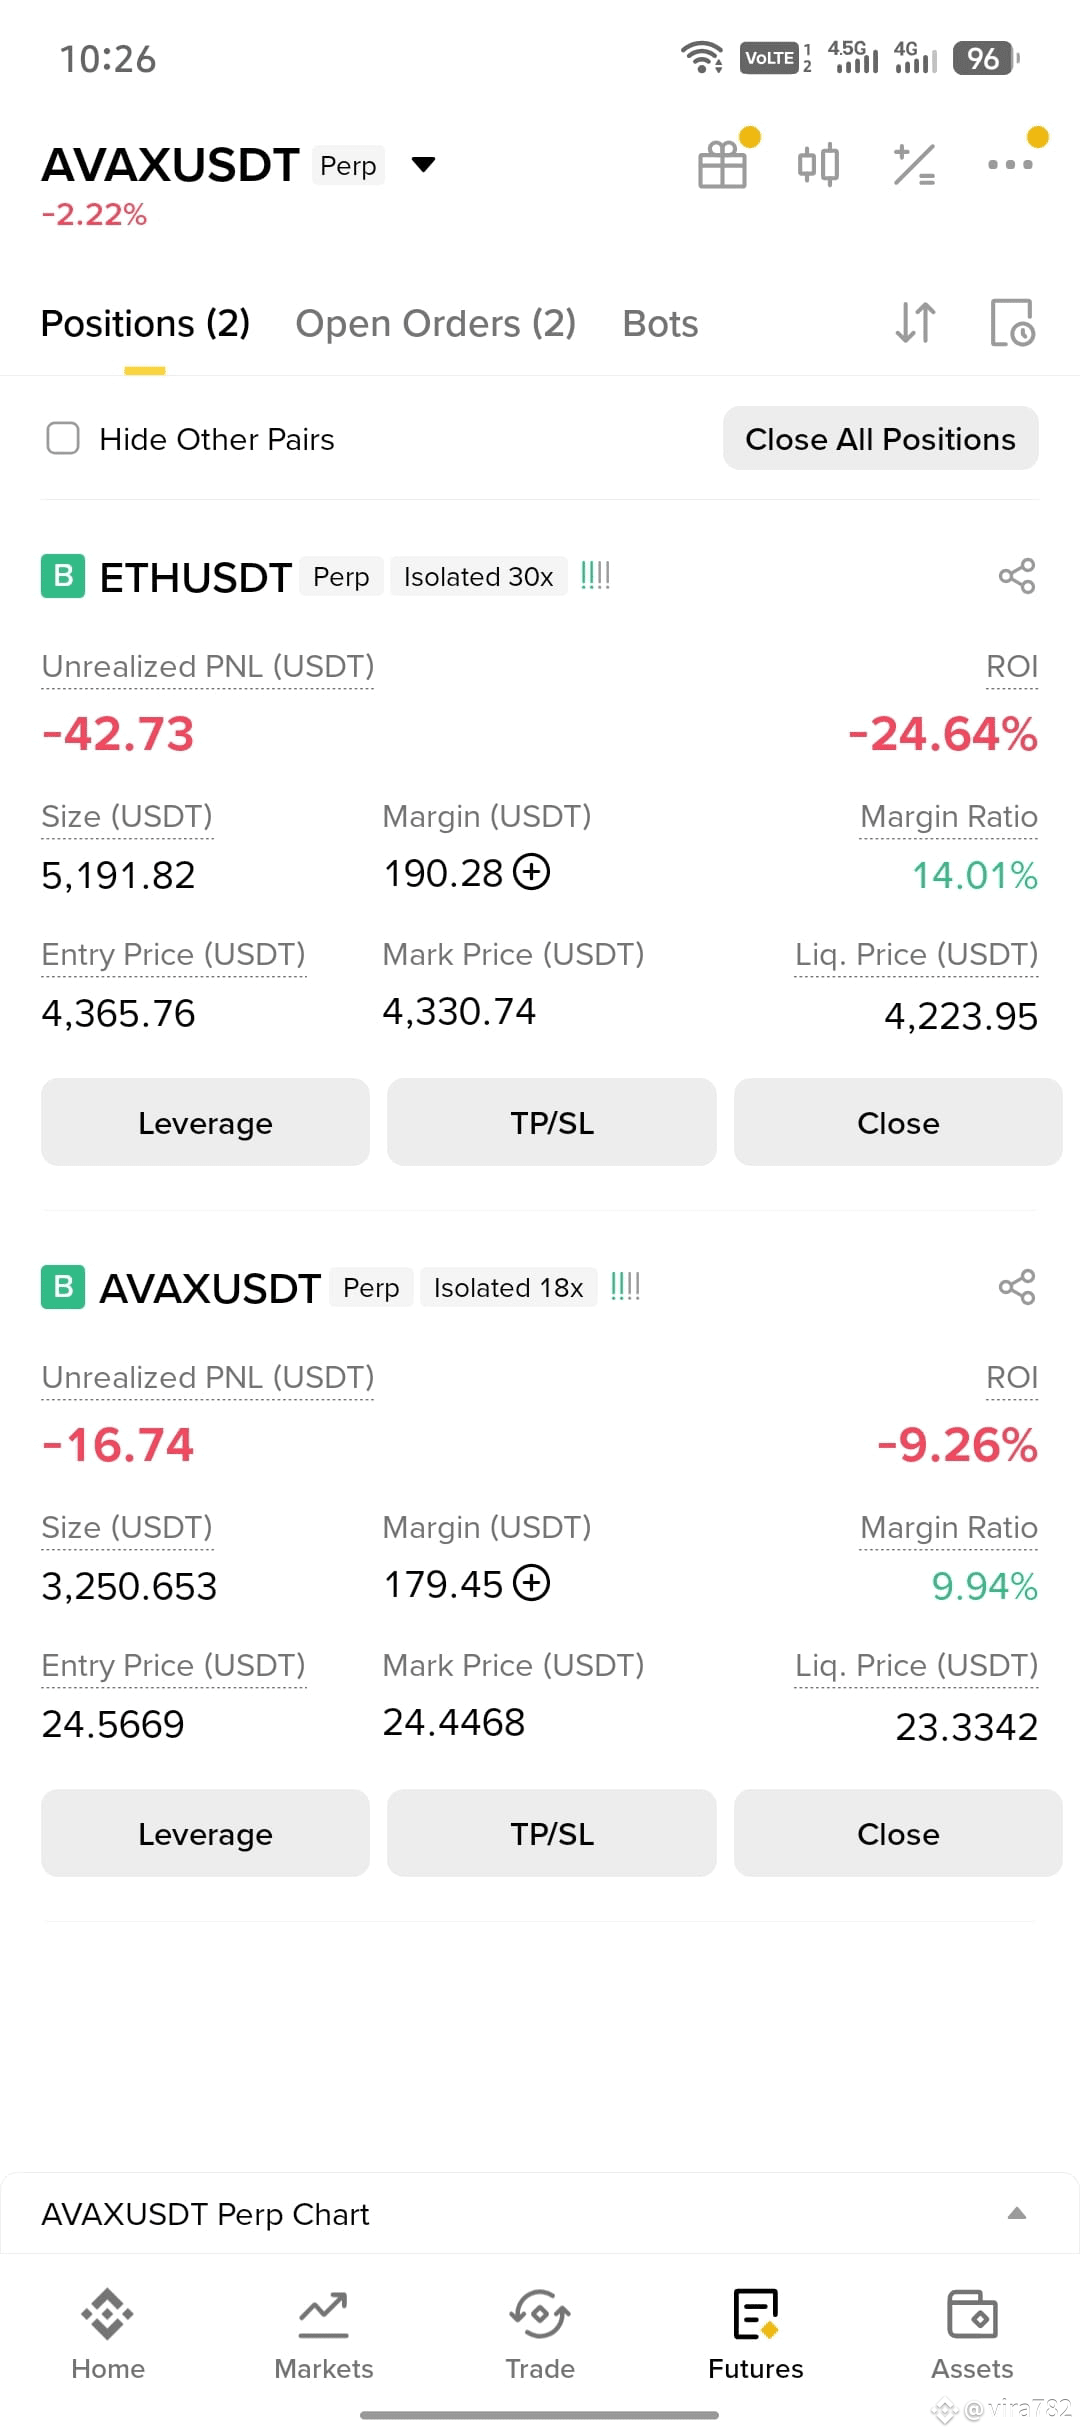Open the calculator plus-minus icon
Image resolution: width=1080 pixels, height=2436 pixels.
click(x=914, y=164)
